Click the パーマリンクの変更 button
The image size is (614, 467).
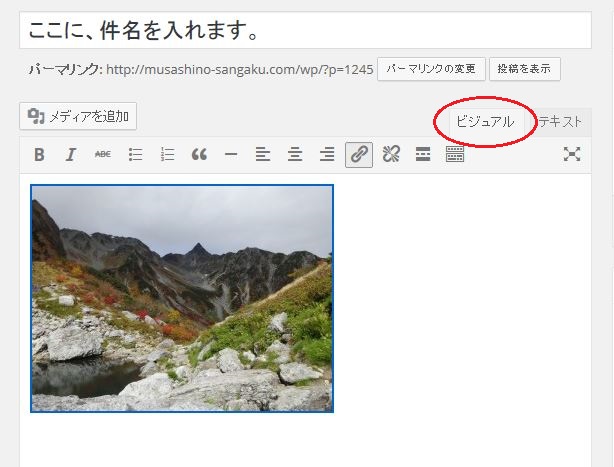pos(431,69)
